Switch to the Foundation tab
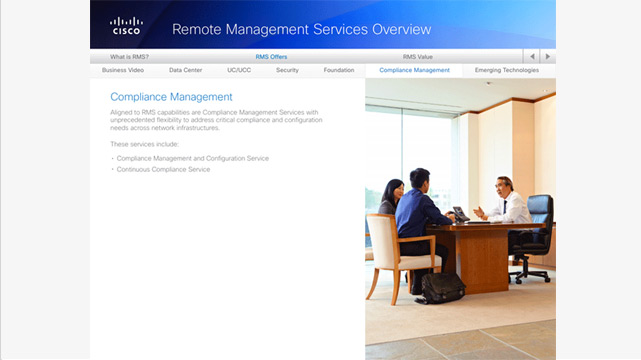Screen dimensions: 641x360 (x=338, y=70)
